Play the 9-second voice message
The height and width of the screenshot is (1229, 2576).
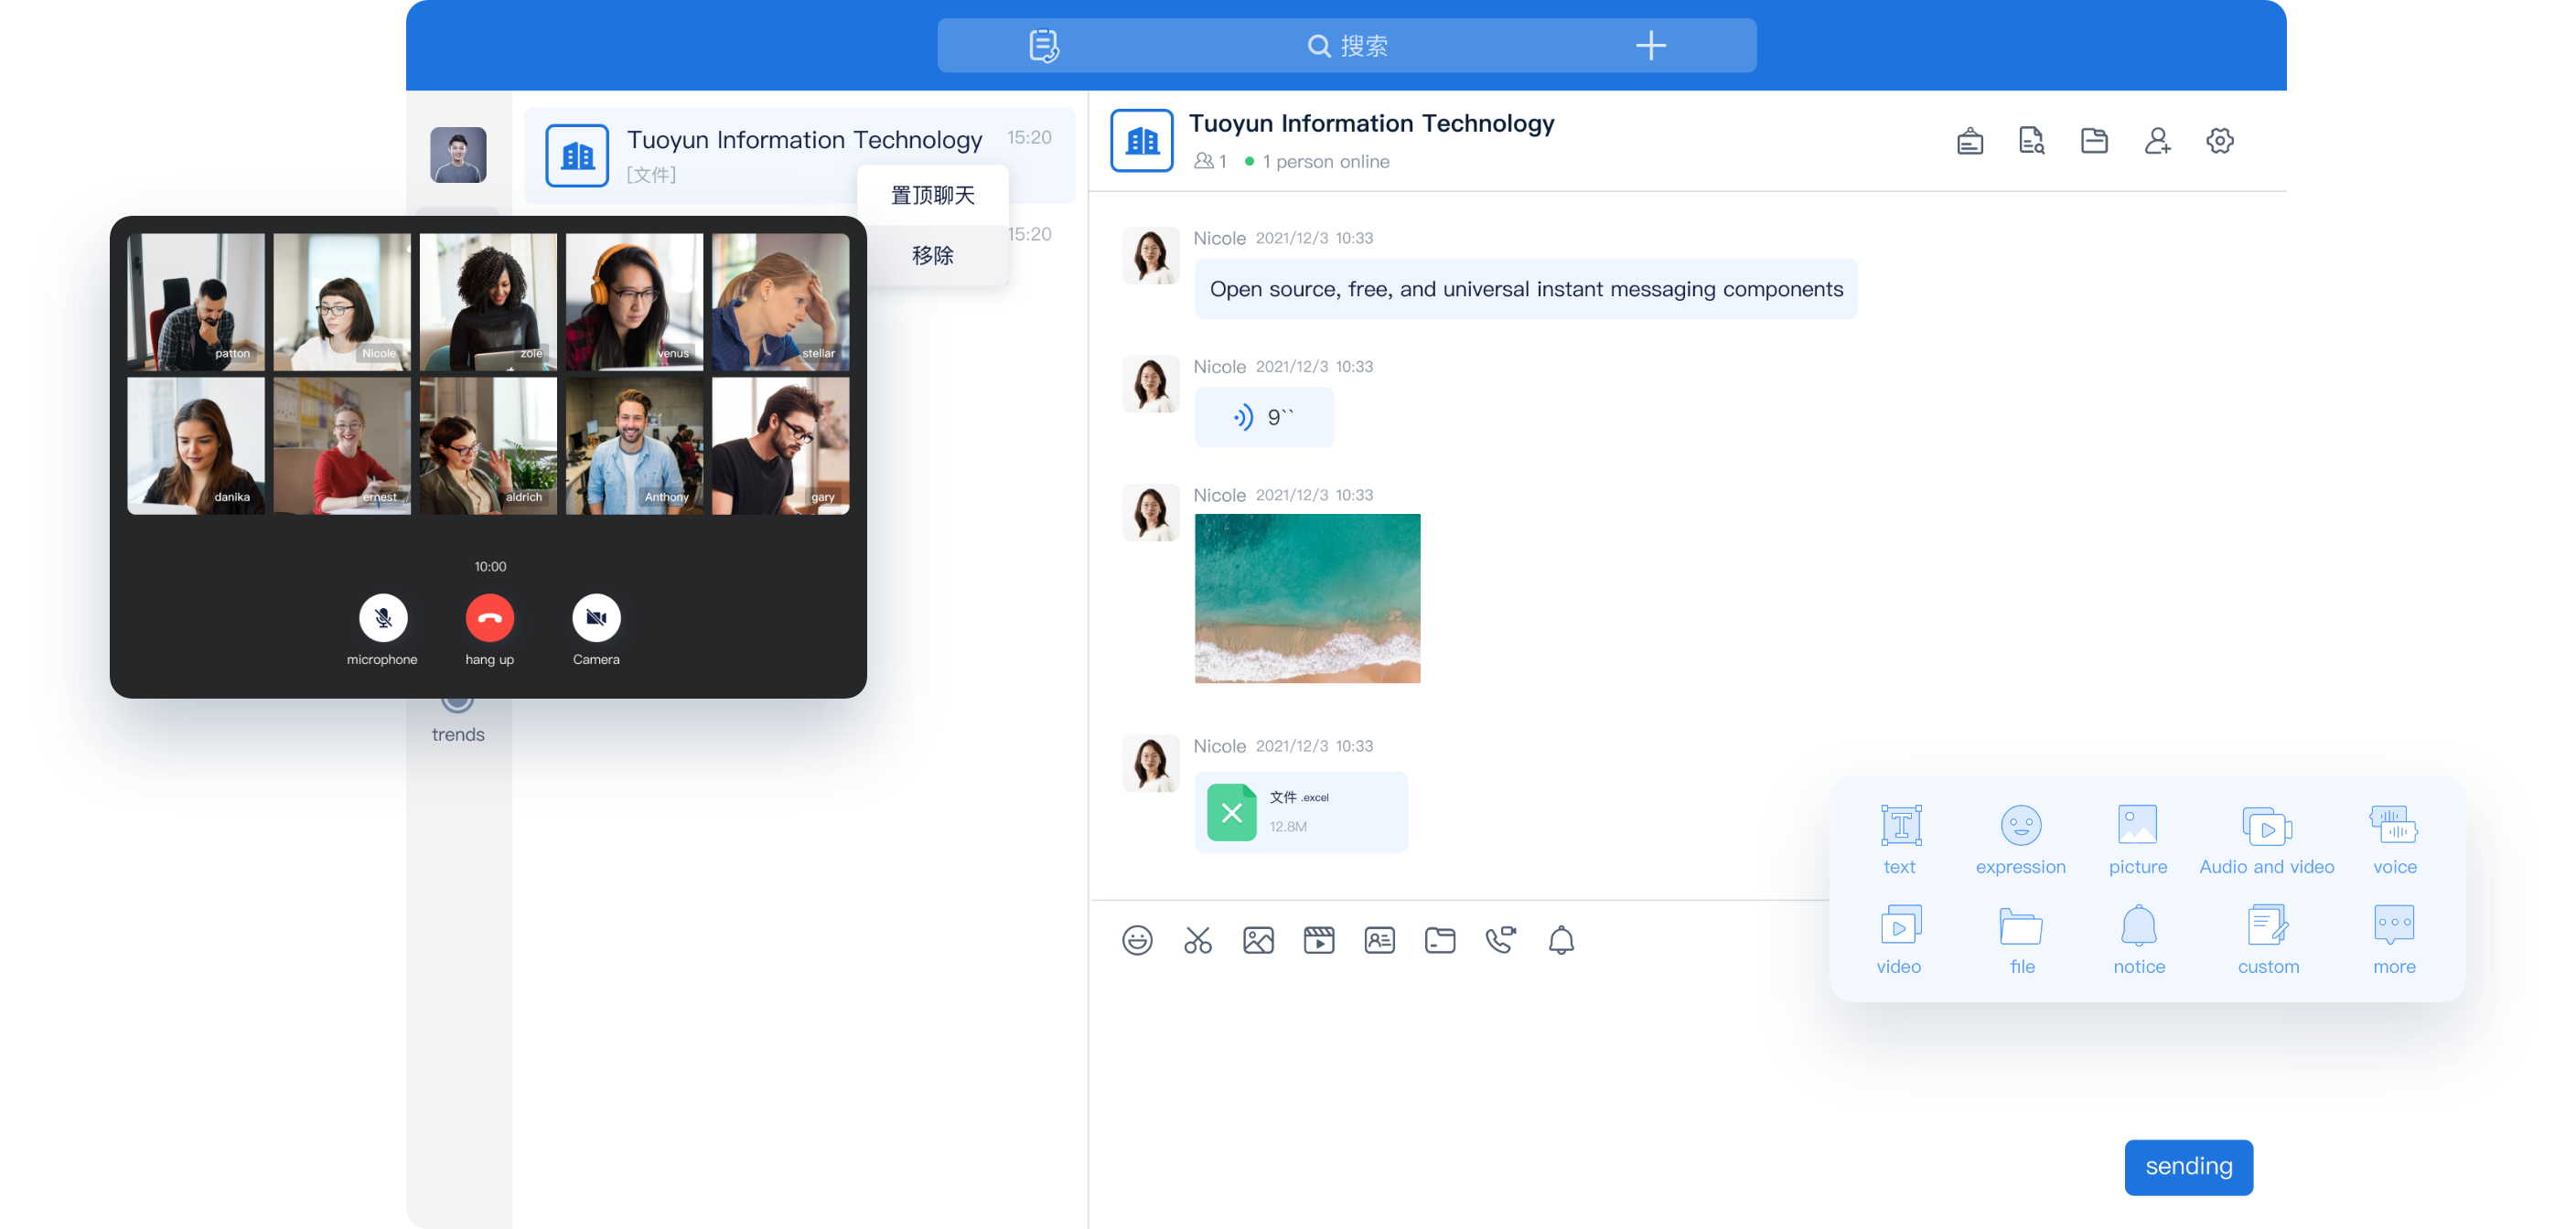coord(1264,417)
